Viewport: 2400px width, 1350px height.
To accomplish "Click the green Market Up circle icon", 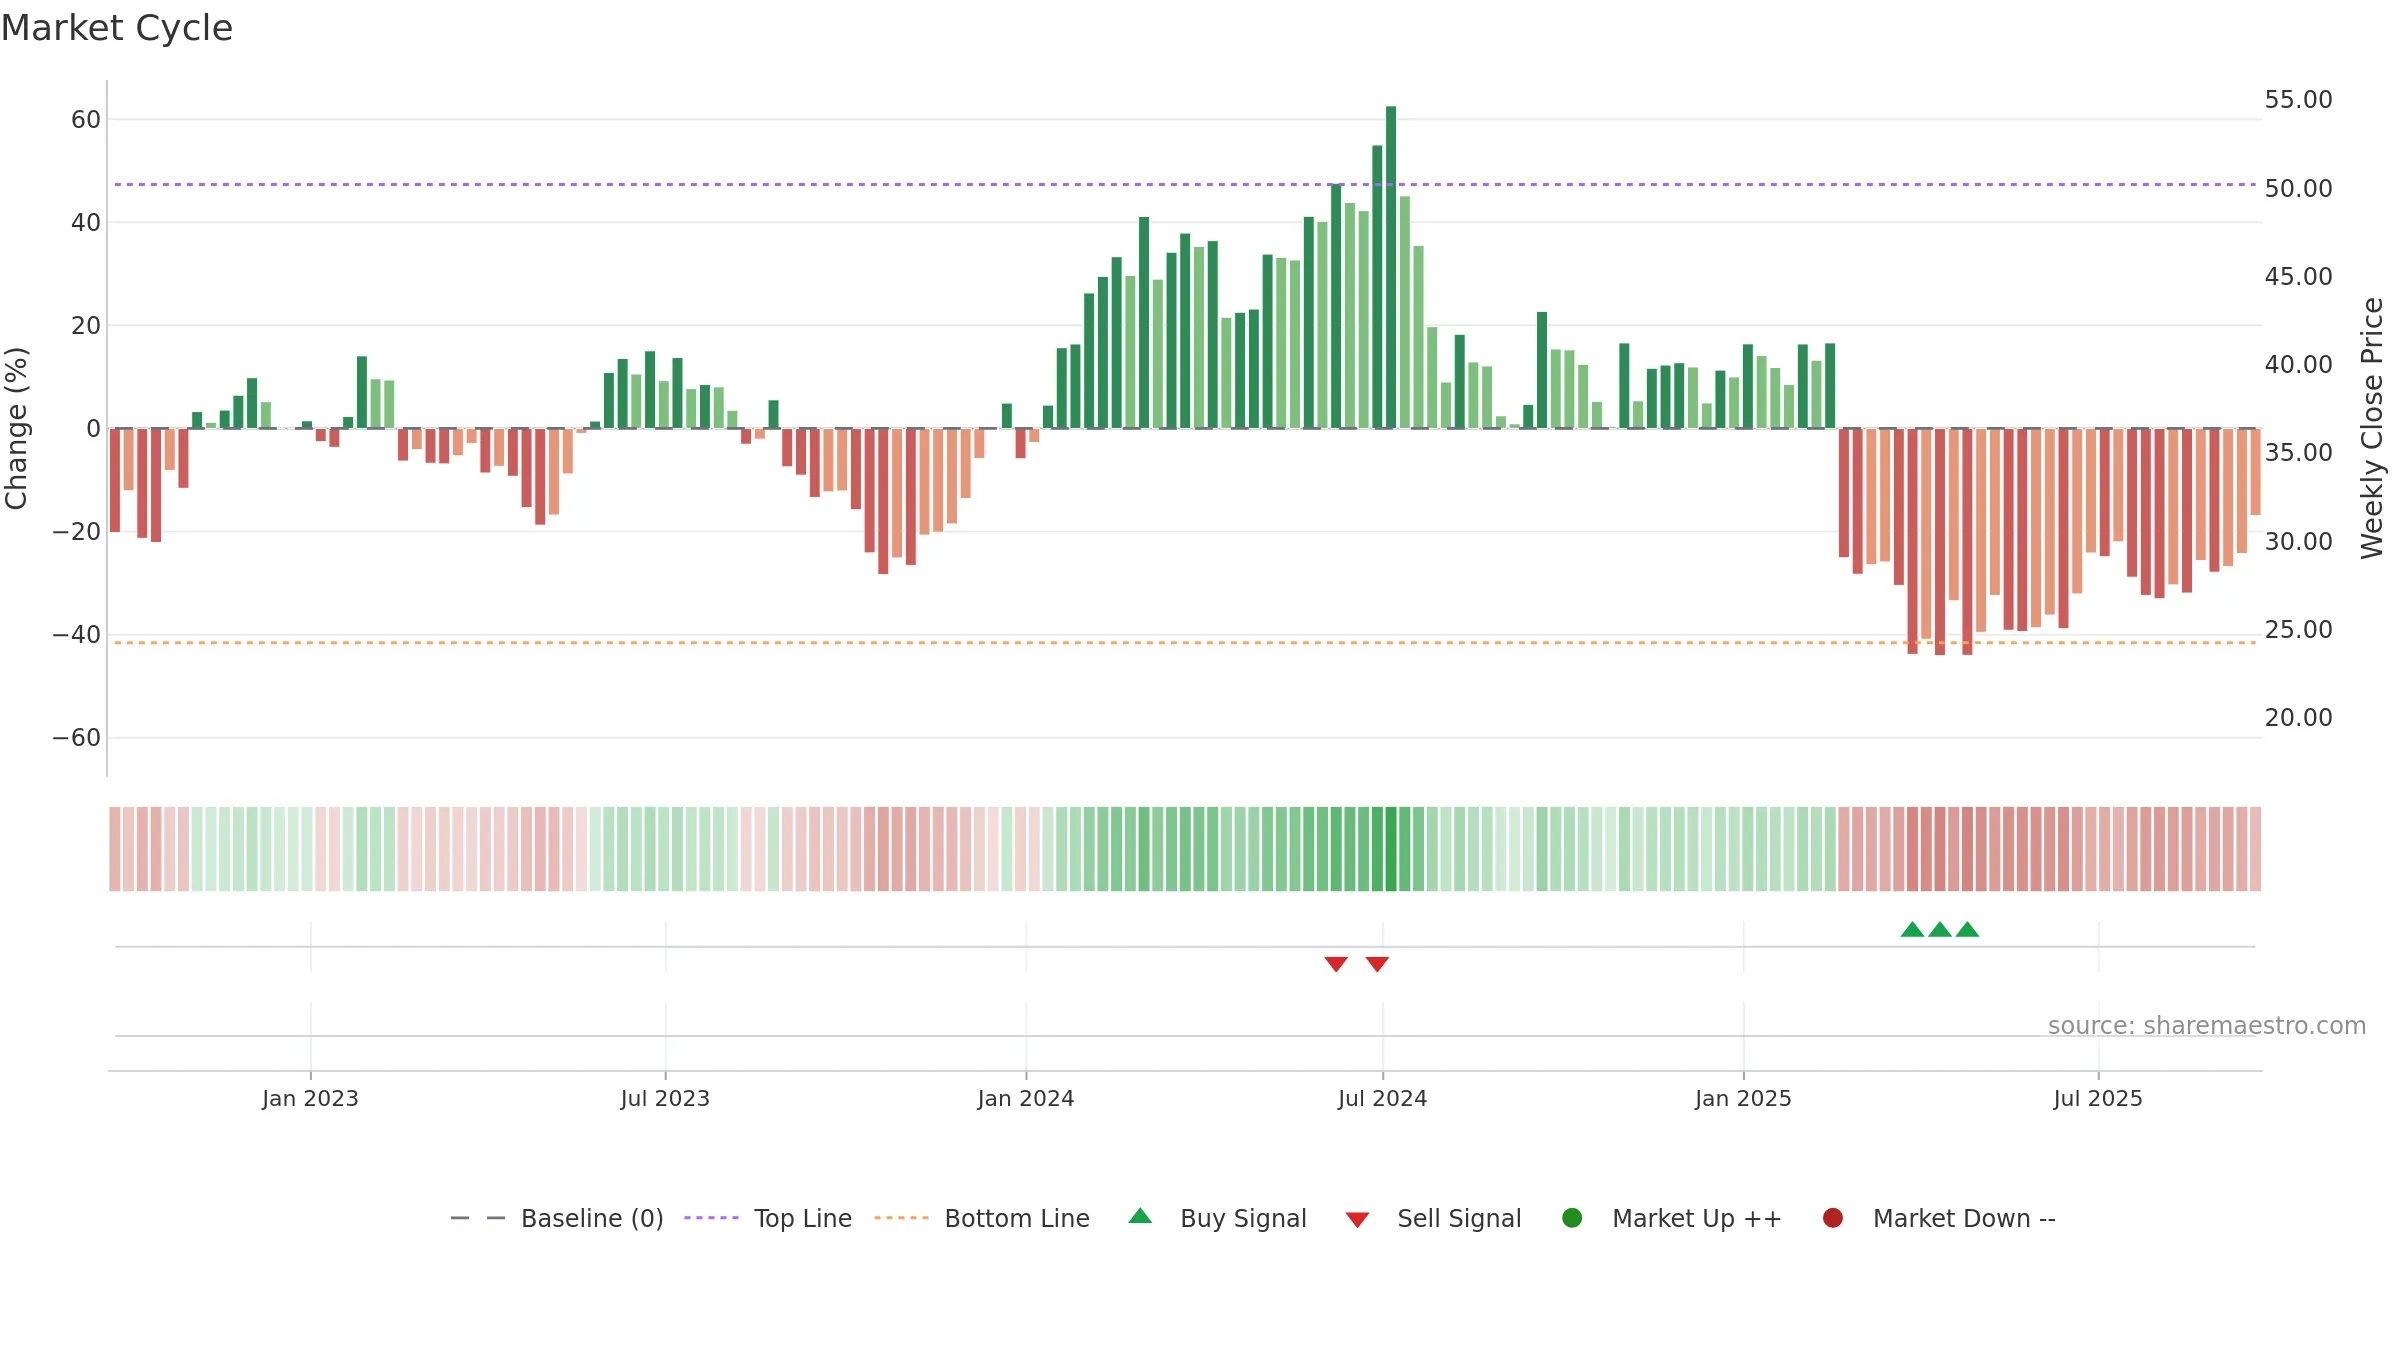I will click(x=1572, y=1218).
